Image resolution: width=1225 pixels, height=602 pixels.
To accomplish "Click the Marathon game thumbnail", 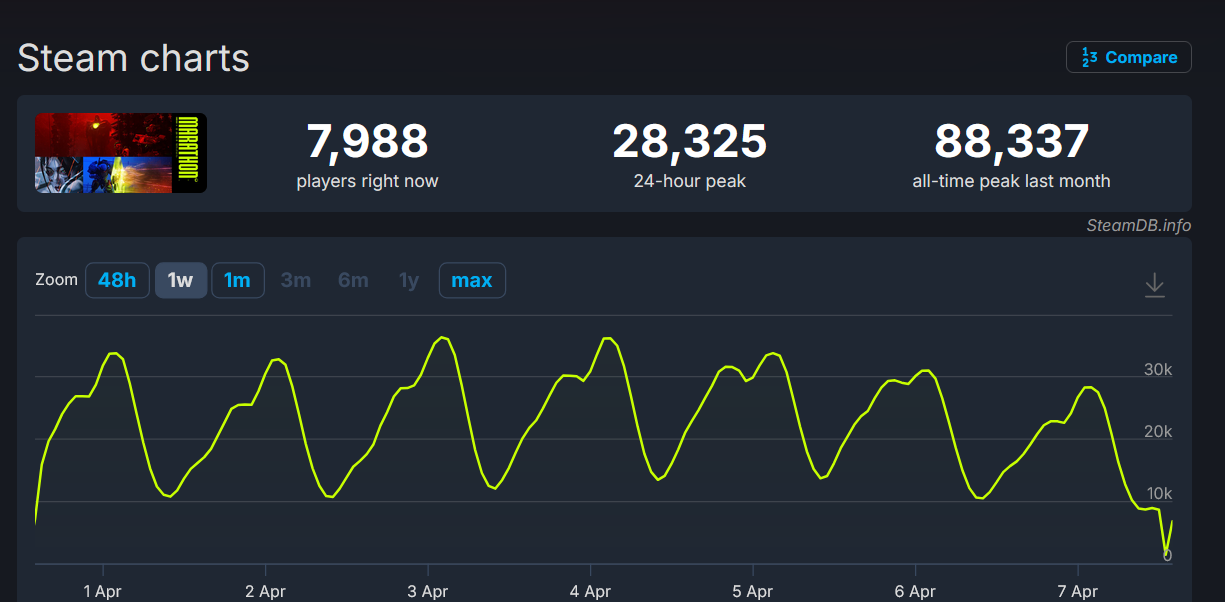I will tap(121, 153).
